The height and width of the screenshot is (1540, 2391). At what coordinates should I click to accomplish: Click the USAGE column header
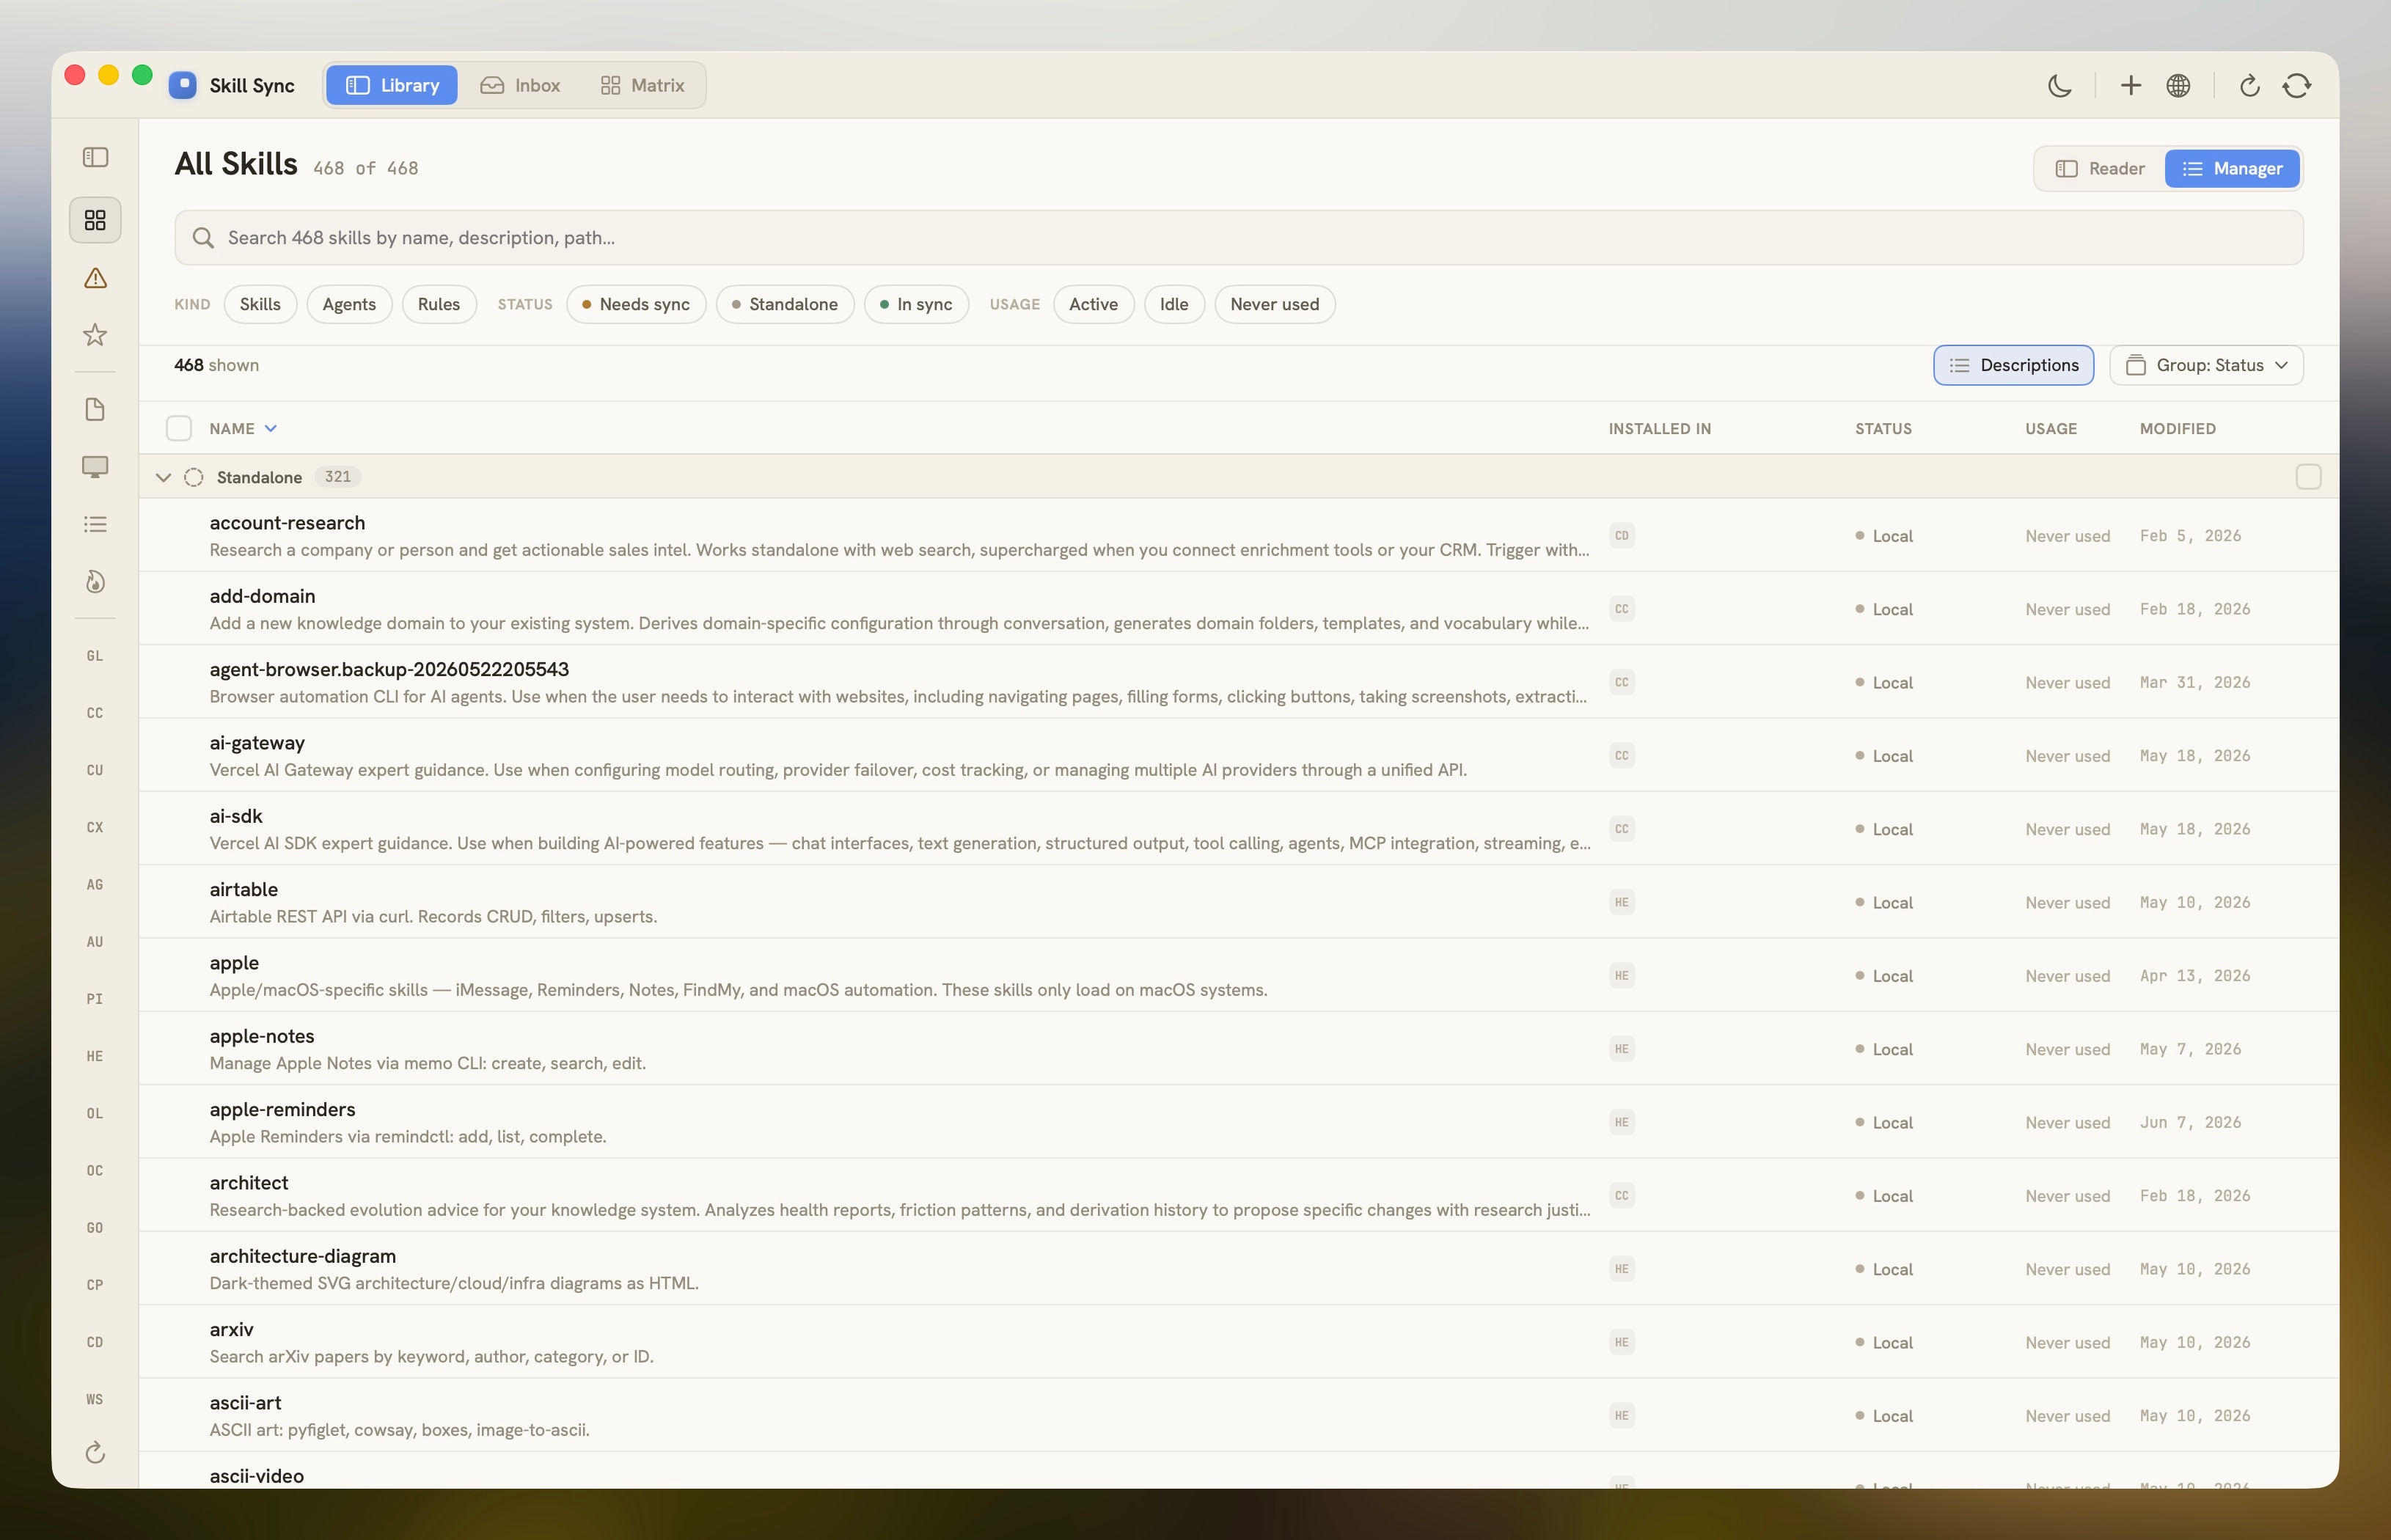(2051, 429)
